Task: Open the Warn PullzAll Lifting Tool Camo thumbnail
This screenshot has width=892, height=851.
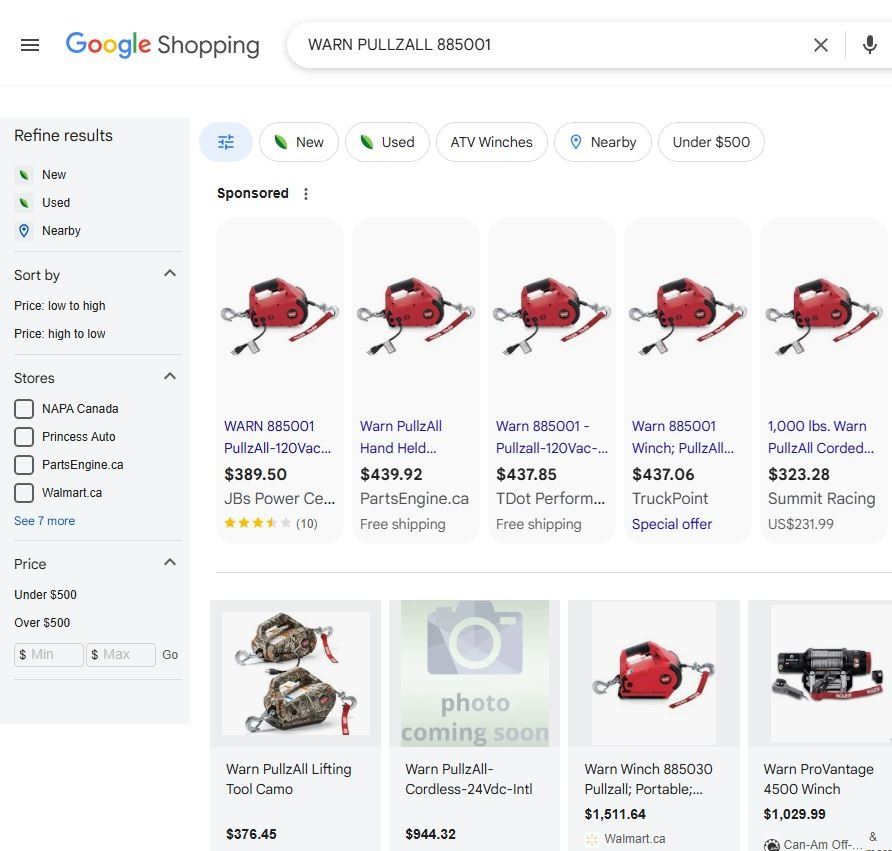Action: 295,673
